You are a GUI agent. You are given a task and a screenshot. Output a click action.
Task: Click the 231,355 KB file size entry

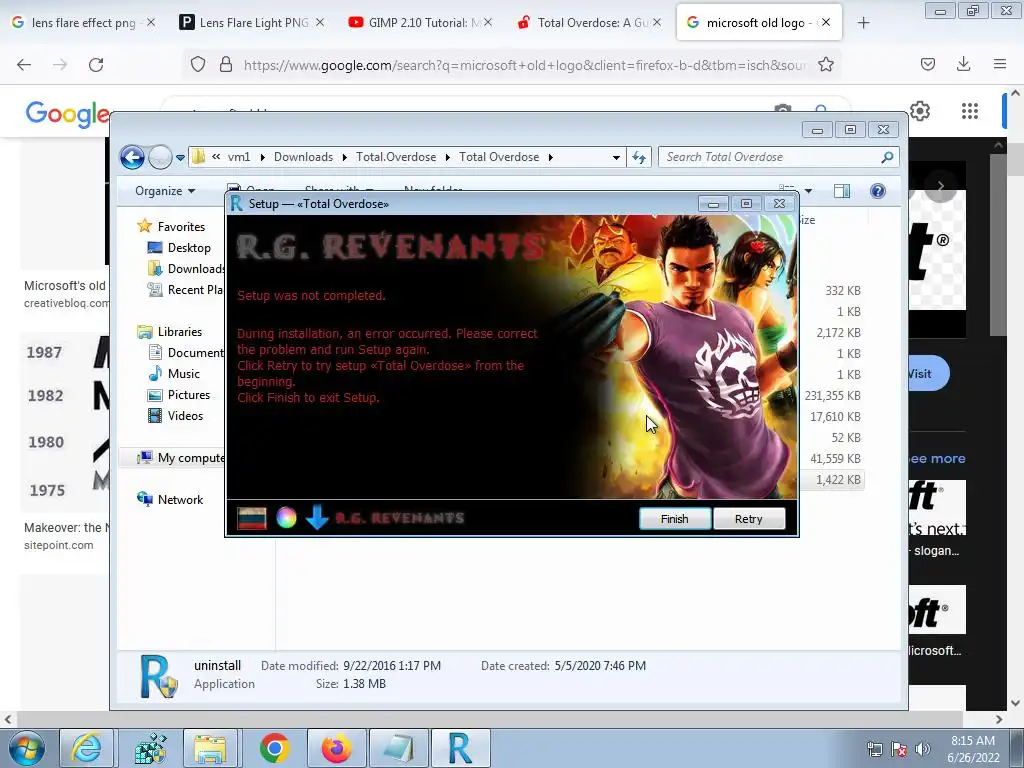tap(833, 396)
